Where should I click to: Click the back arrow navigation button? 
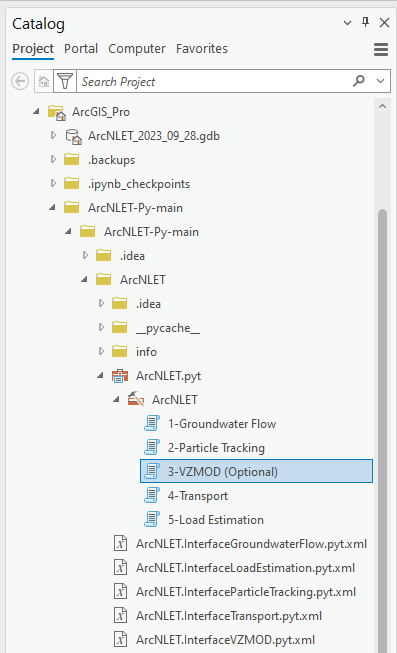[x=20, y=81]
